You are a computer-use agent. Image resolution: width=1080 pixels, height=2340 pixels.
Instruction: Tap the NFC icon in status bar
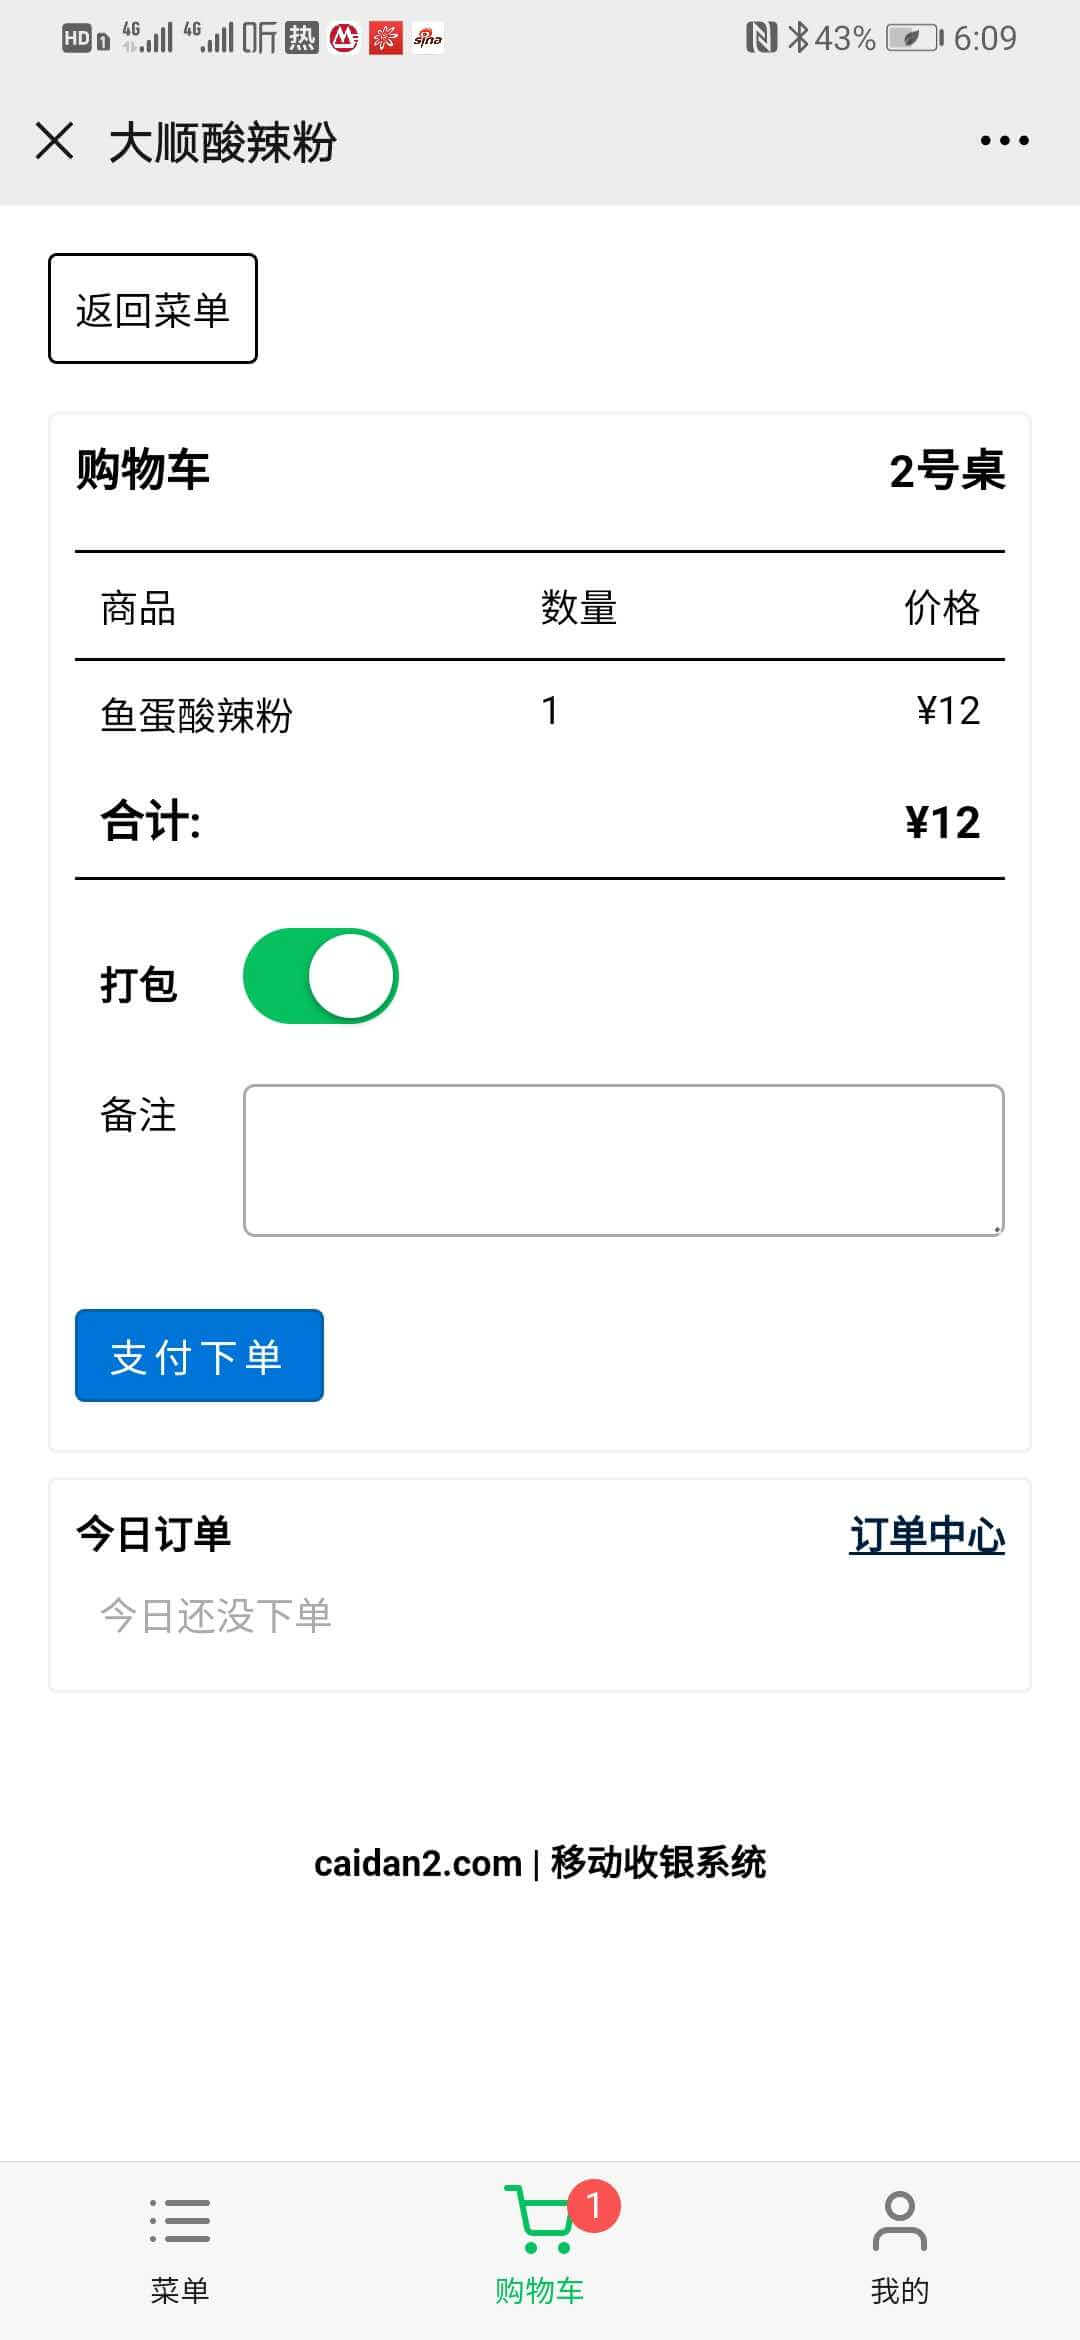[761, 38]
